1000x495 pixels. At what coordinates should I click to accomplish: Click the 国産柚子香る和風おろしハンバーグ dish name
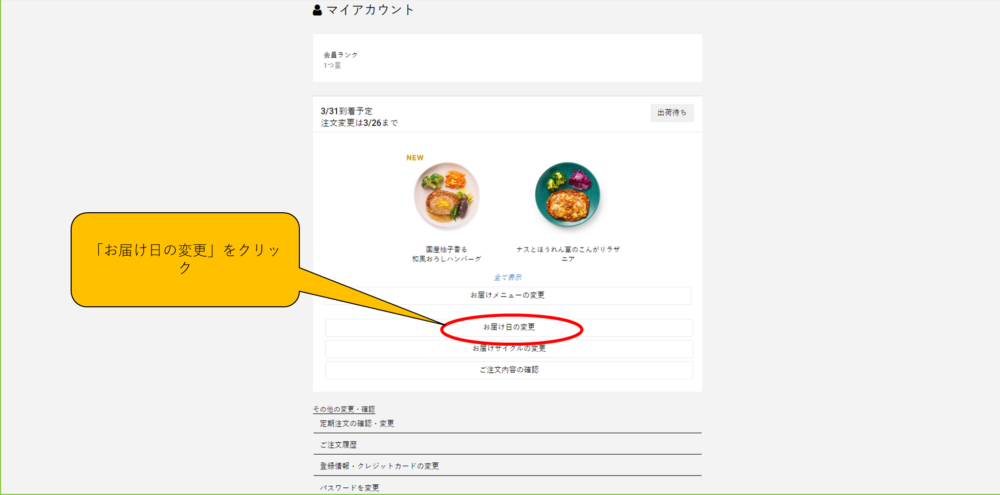(x=446, y=253)
